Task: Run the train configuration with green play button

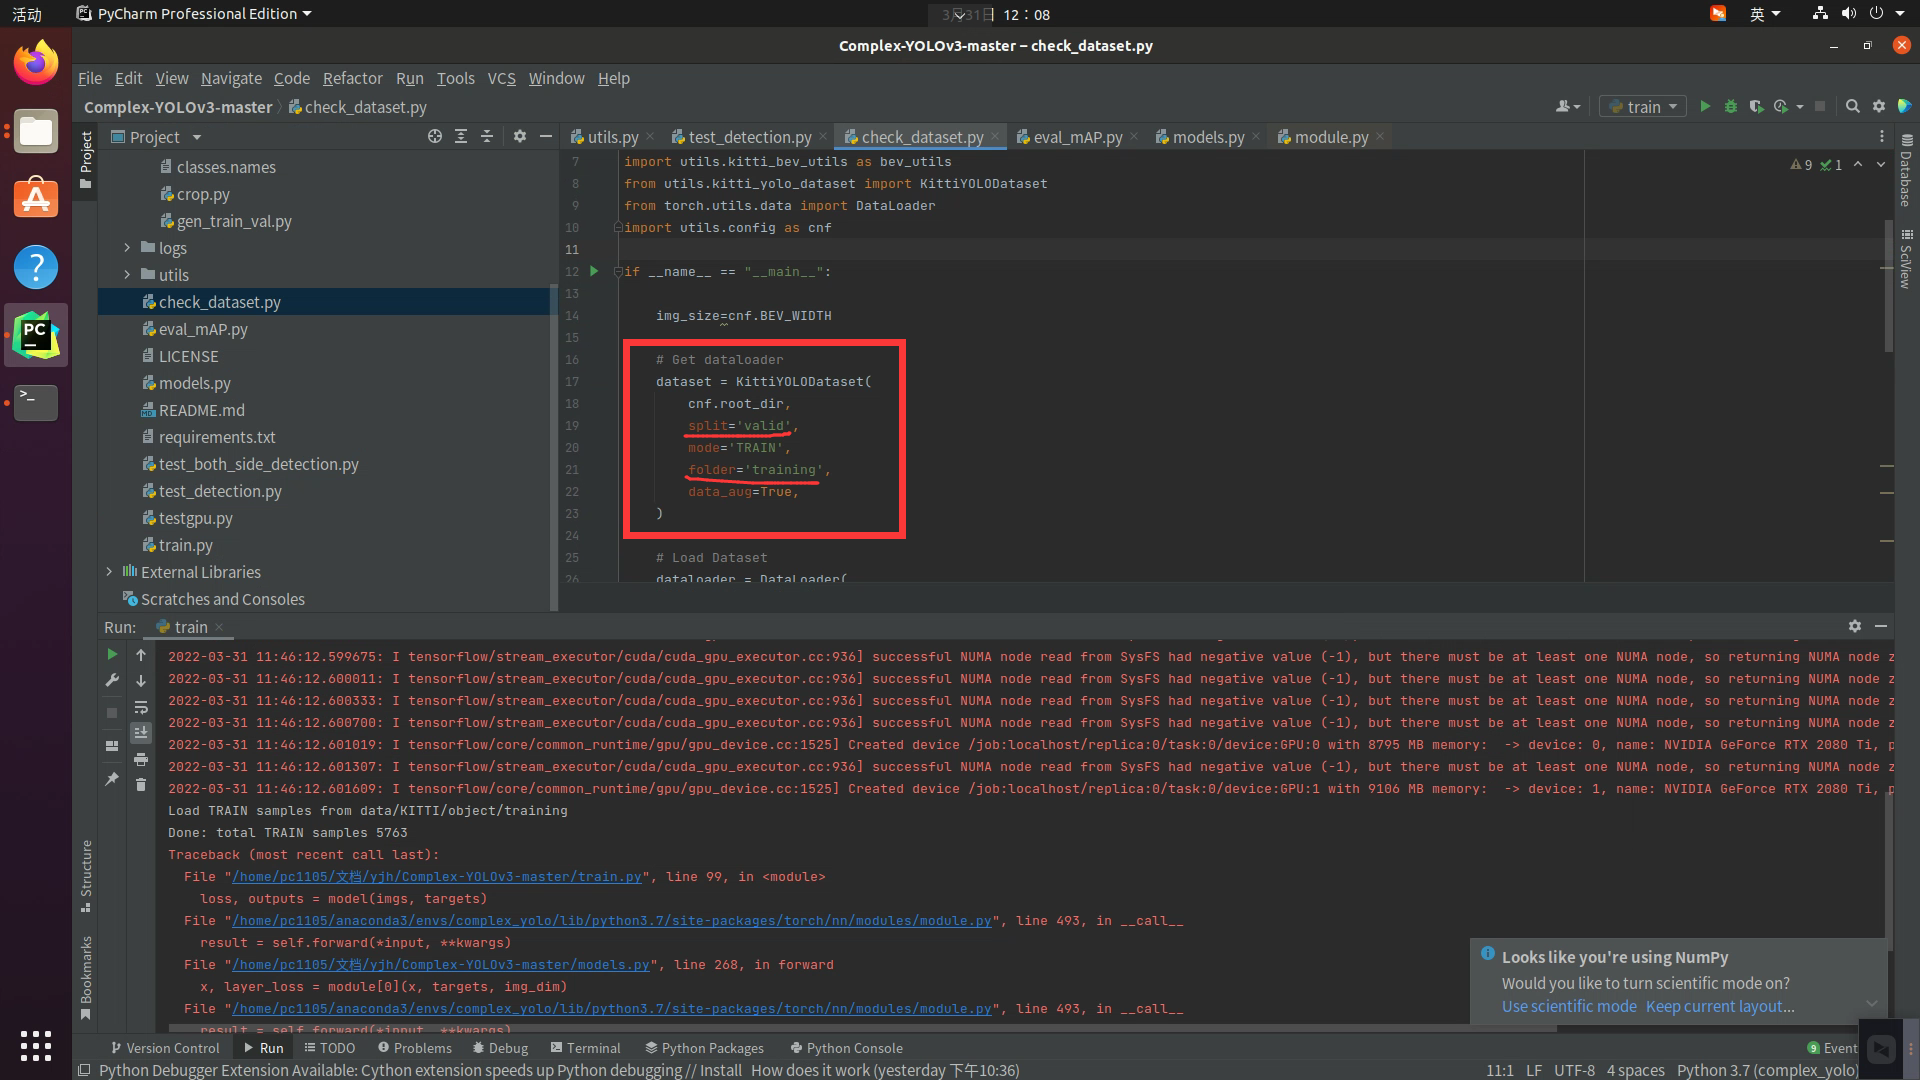Action: 1705,107
